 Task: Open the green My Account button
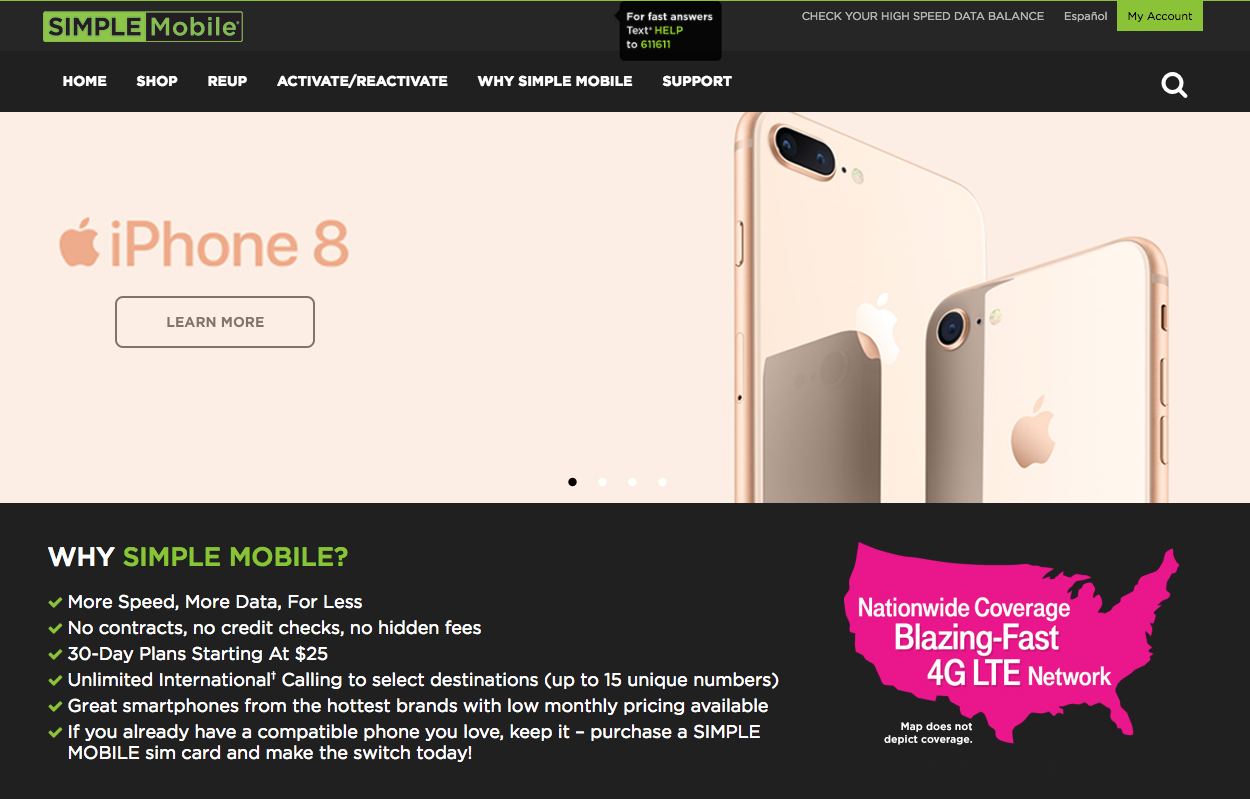tap(1160, 16)
